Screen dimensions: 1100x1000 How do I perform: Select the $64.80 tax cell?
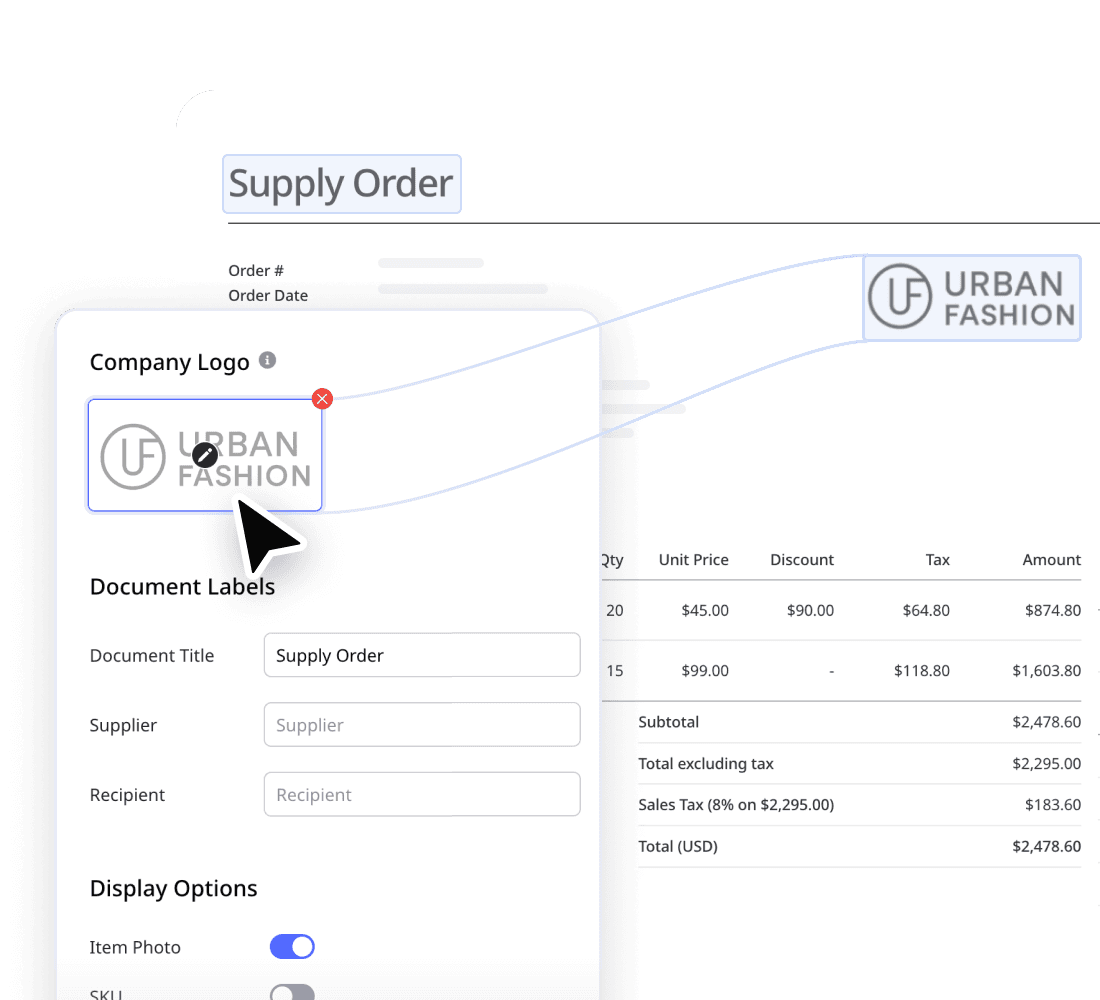tap(926, 611)
